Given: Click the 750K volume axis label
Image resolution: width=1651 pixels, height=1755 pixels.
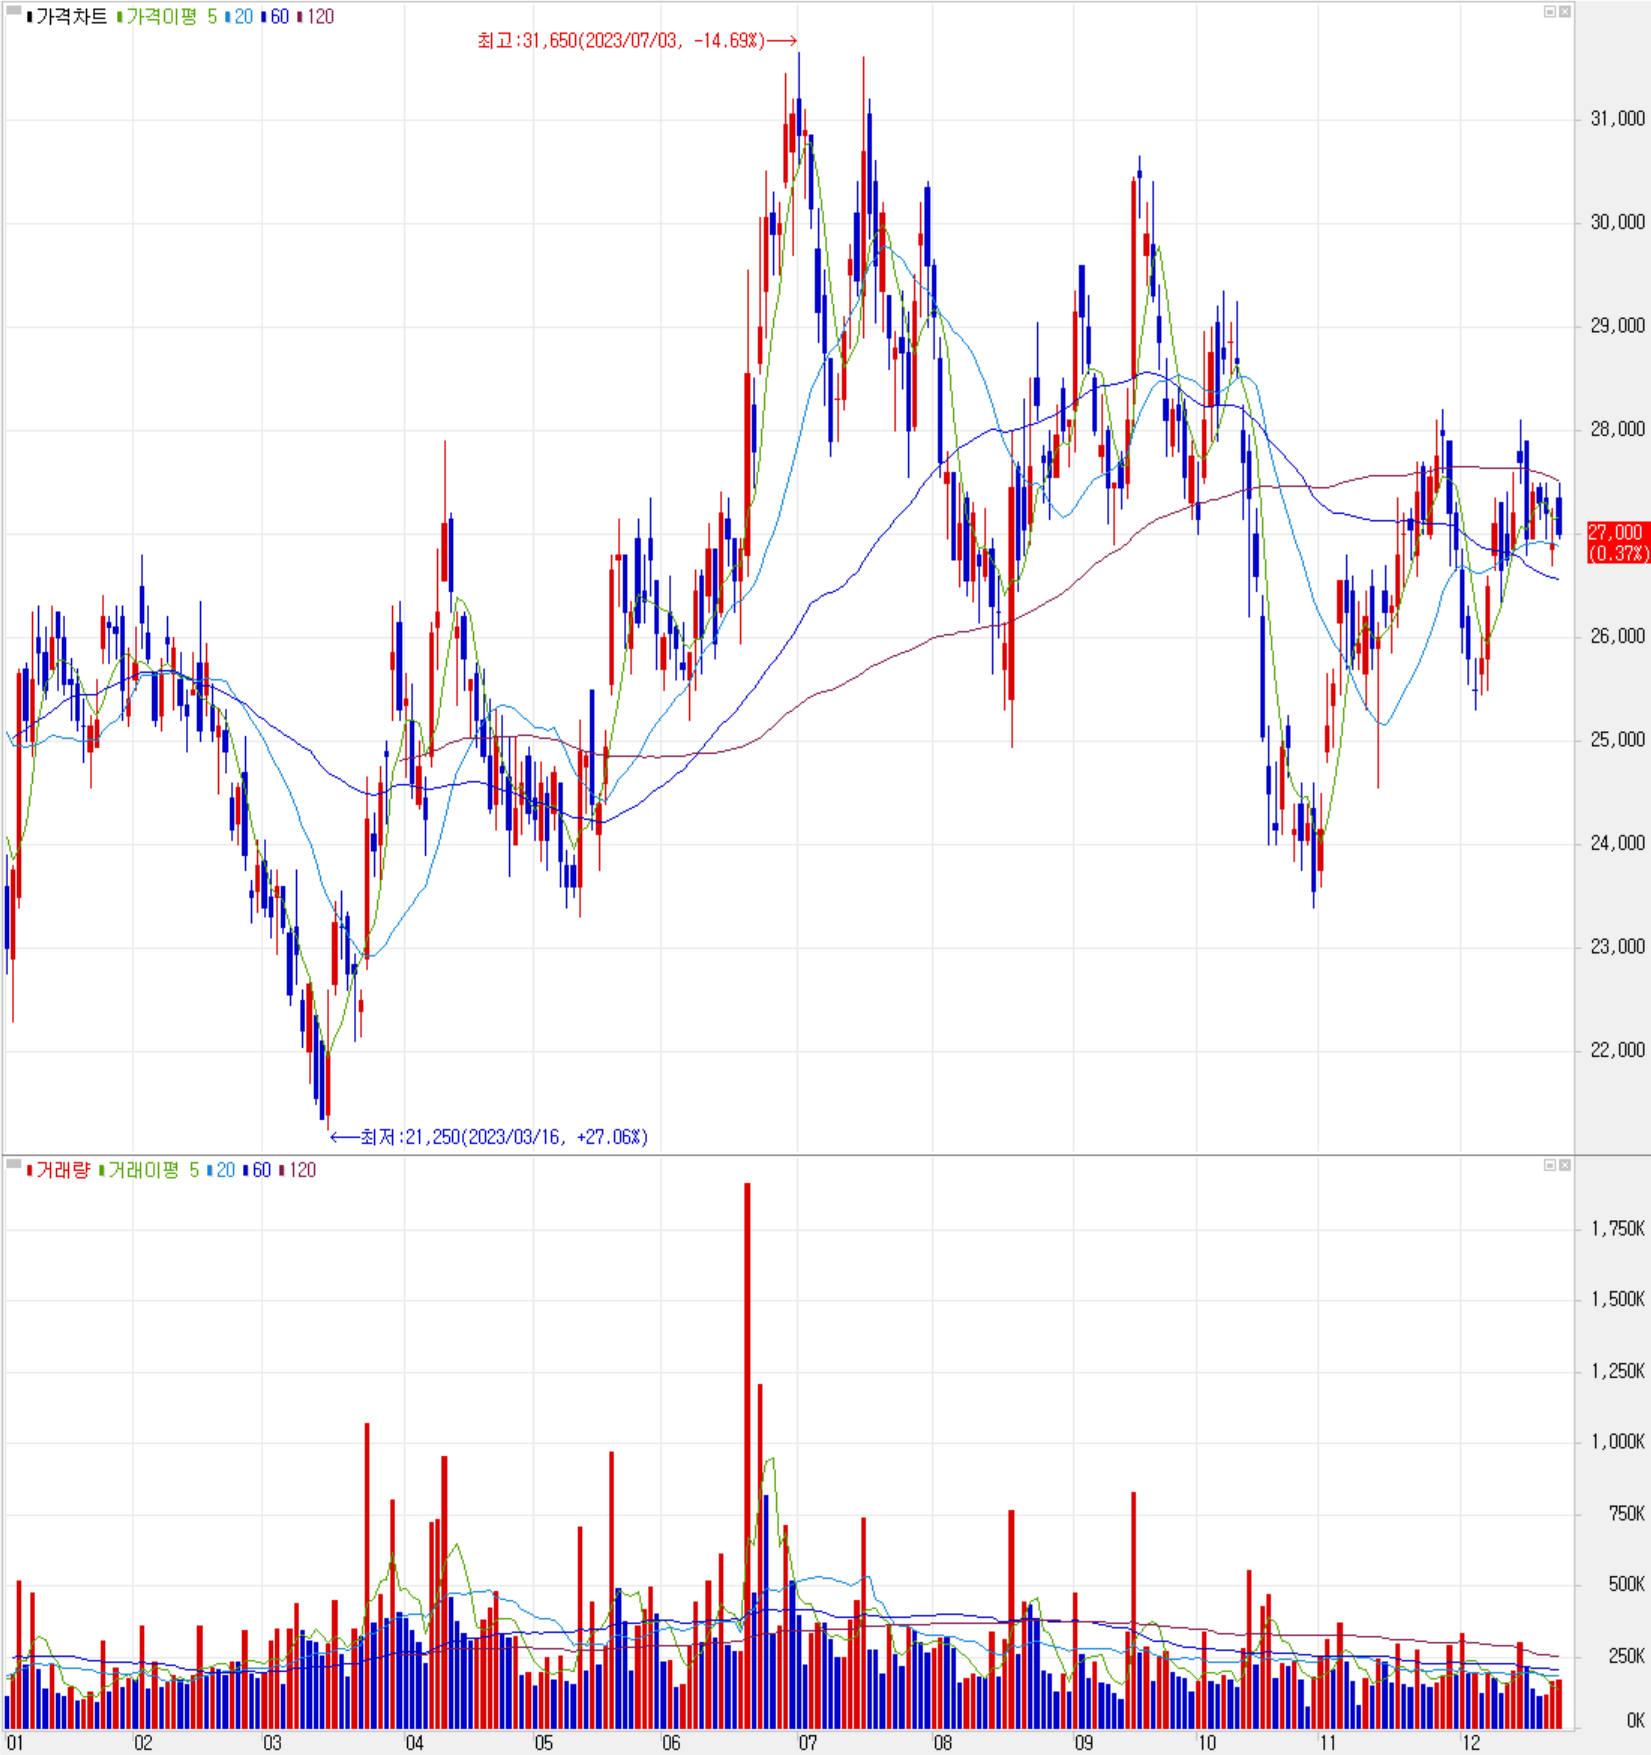Looking at the screenshot, I should tap(1626, 1514).
